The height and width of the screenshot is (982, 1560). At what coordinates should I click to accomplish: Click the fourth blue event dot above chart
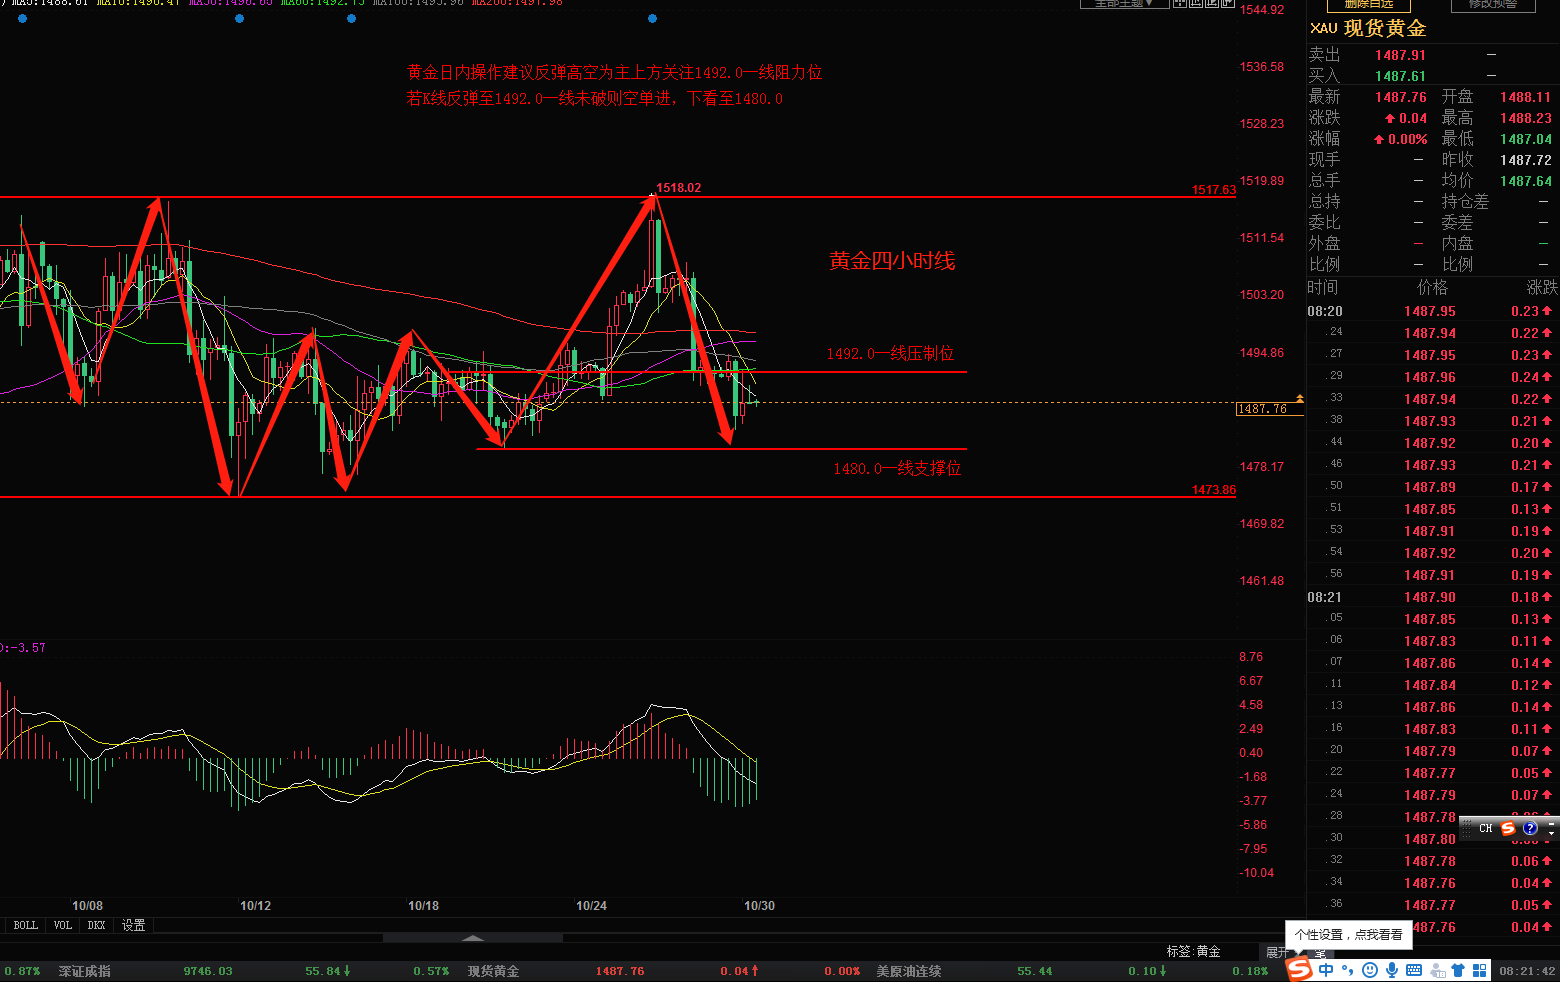652,18
